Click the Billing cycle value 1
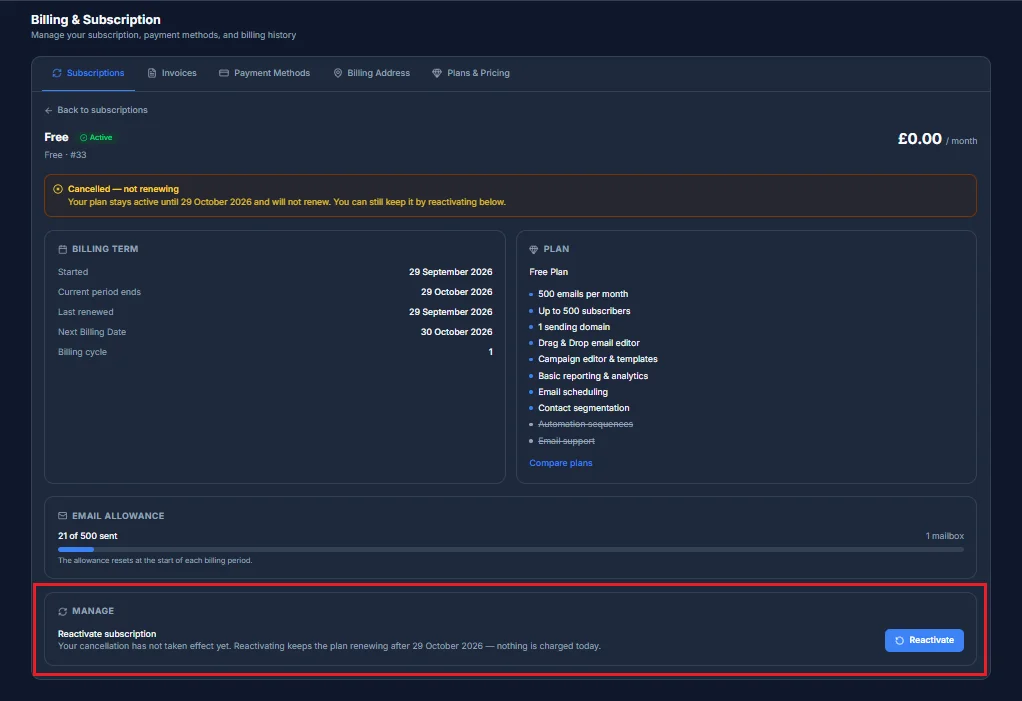The width and height of the screenshot is (1022, 701). (491, 352)
